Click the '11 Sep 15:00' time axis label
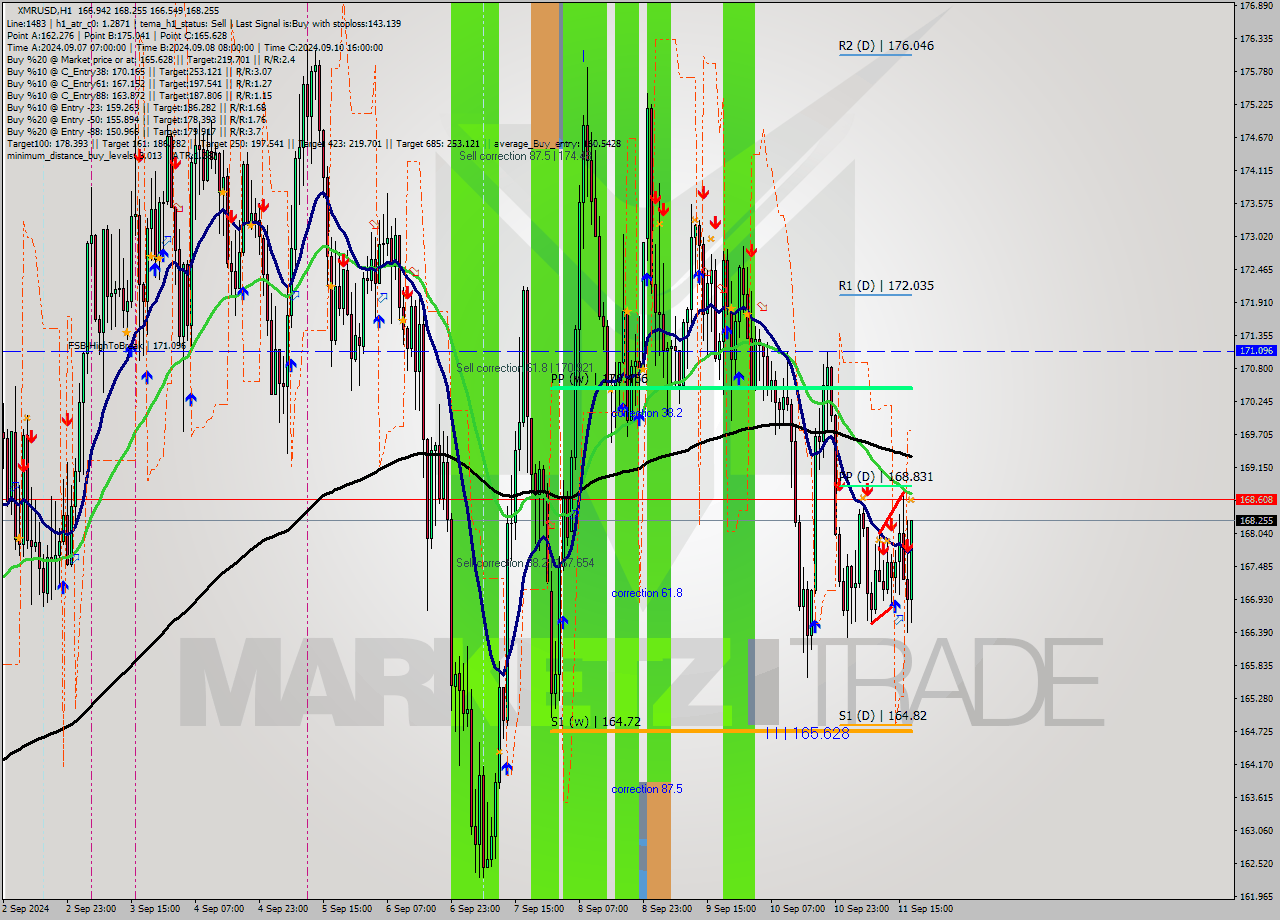The image size is (1280, 920). pyautogui.click(x=925, y=909)
